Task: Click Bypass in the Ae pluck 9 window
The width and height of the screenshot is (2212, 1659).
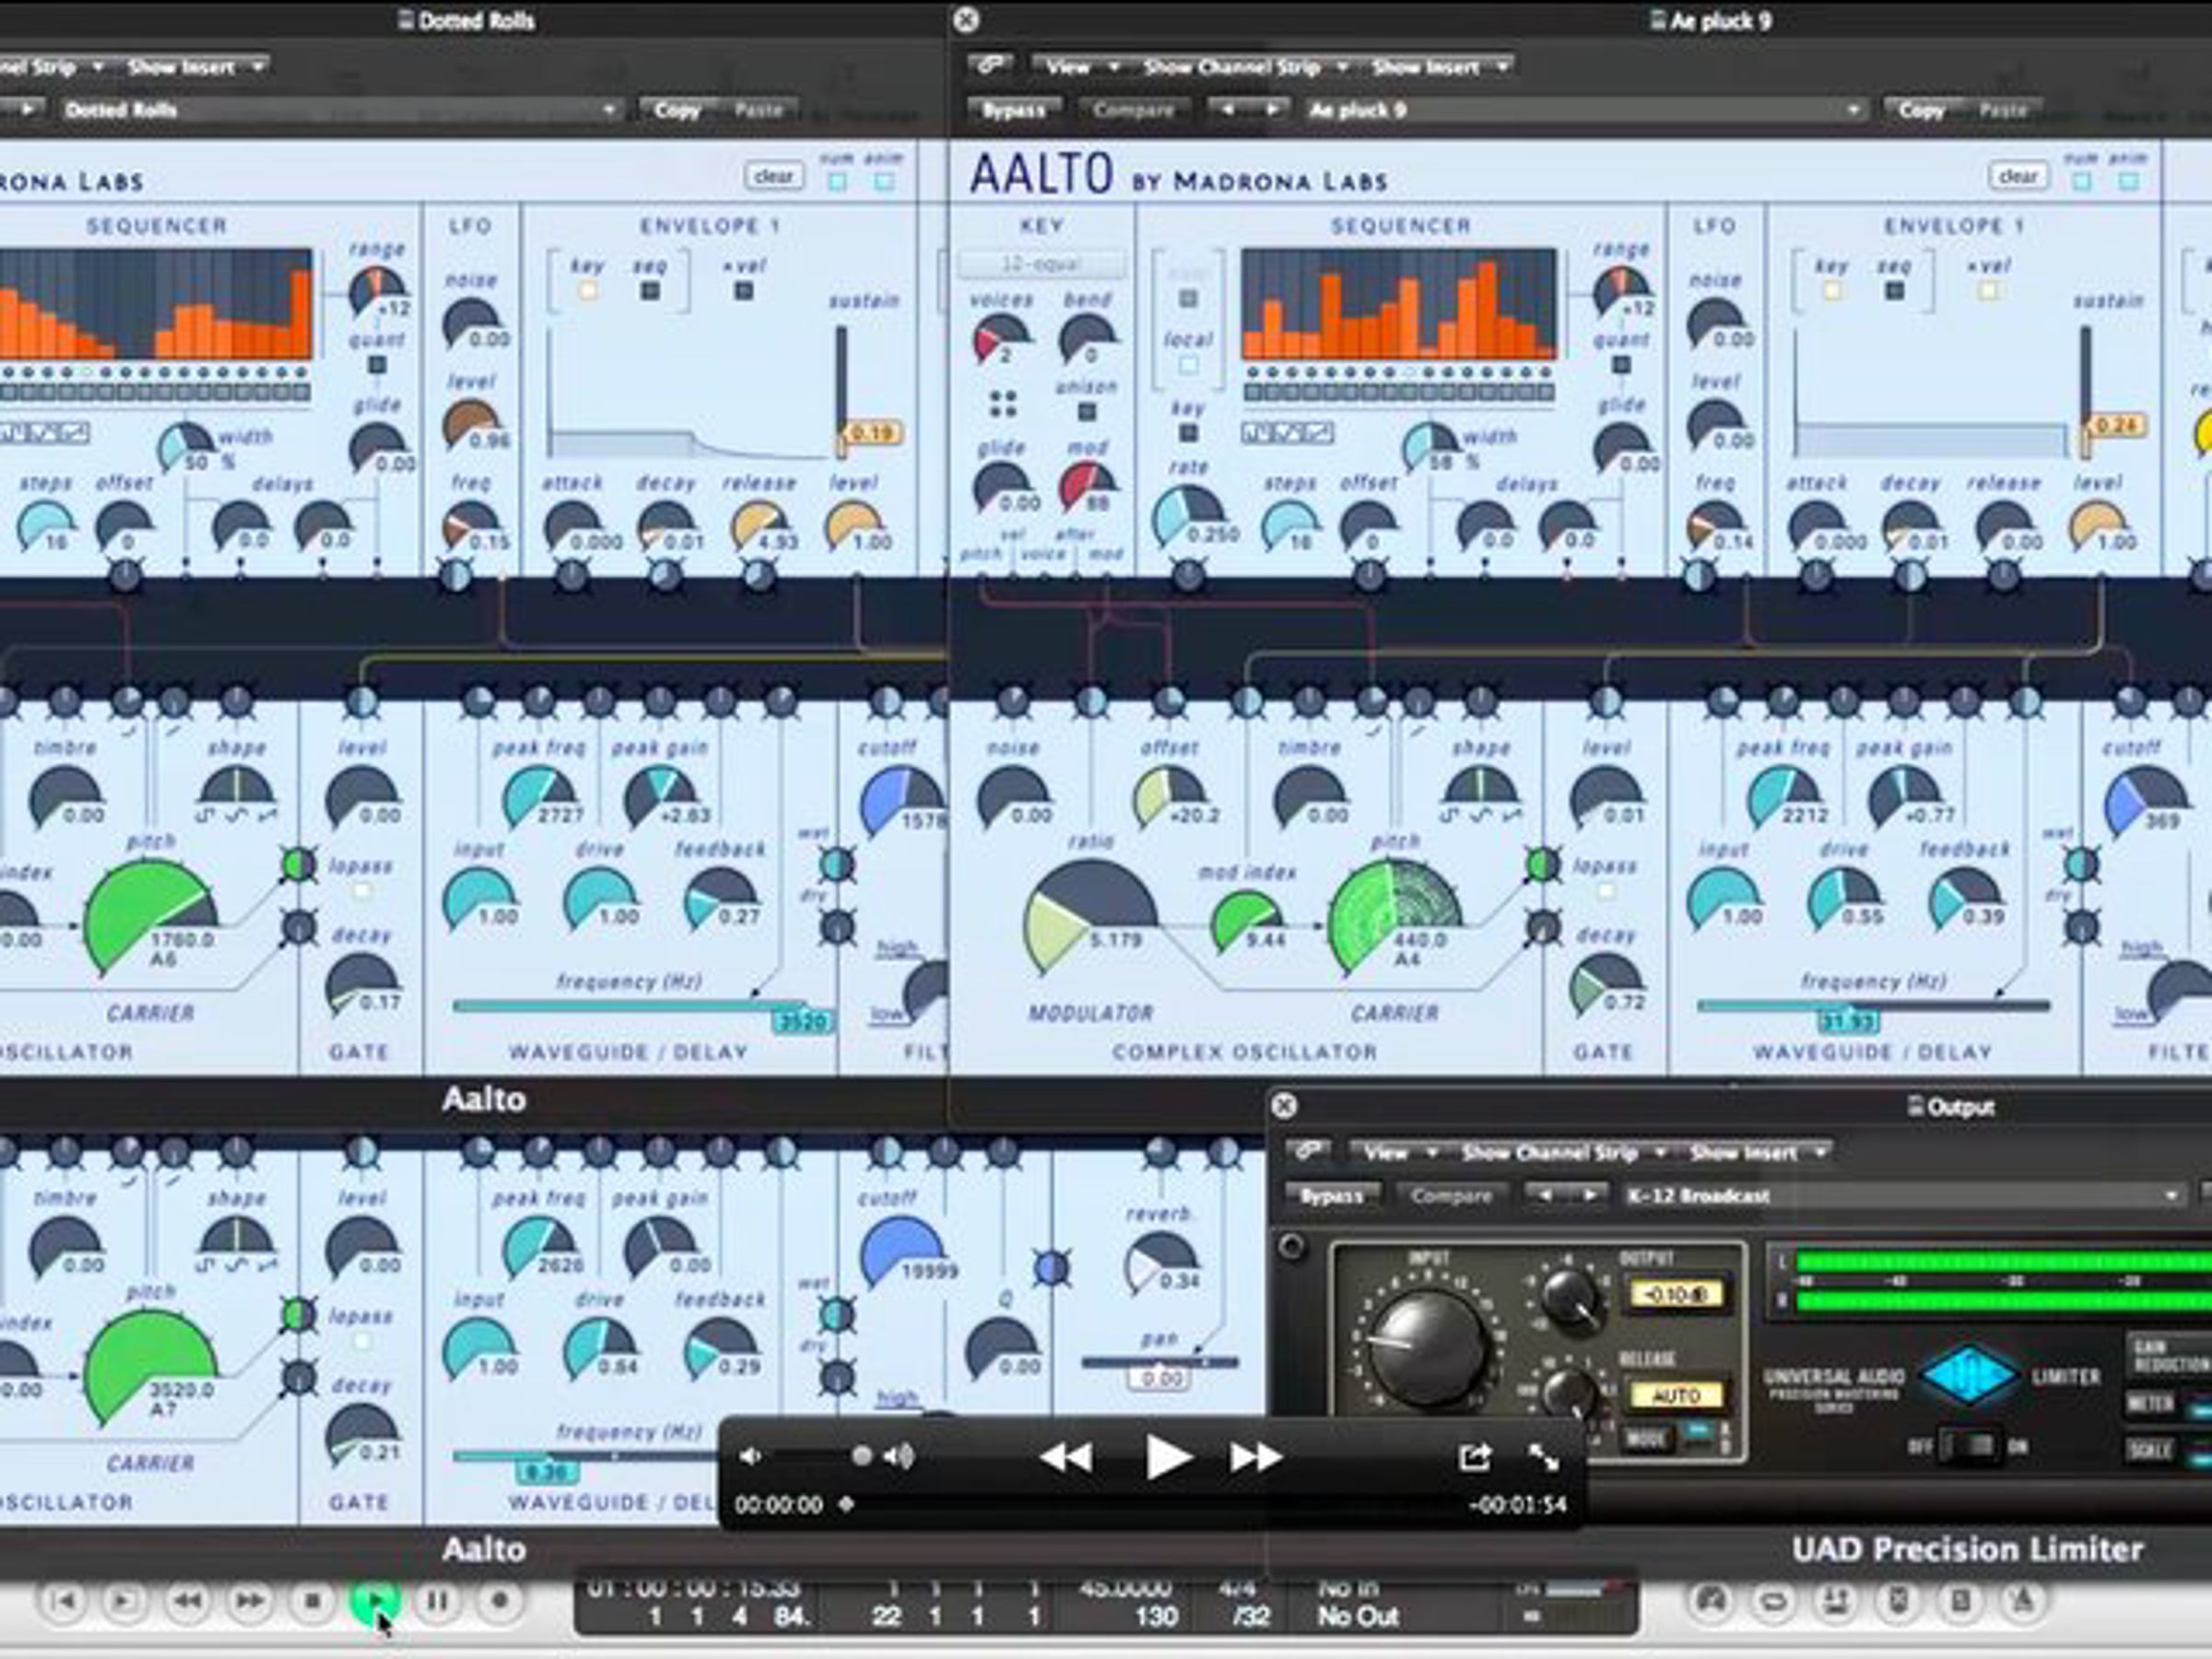Action: click(1012, 109)
